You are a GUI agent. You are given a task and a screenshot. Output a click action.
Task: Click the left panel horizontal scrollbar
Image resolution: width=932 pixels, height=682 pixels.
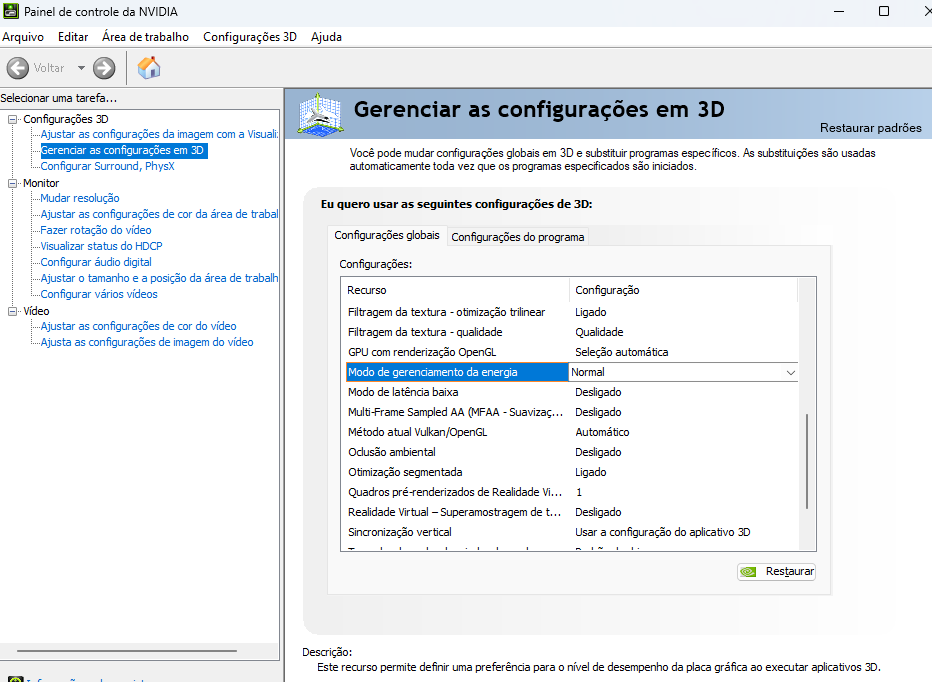127,650
